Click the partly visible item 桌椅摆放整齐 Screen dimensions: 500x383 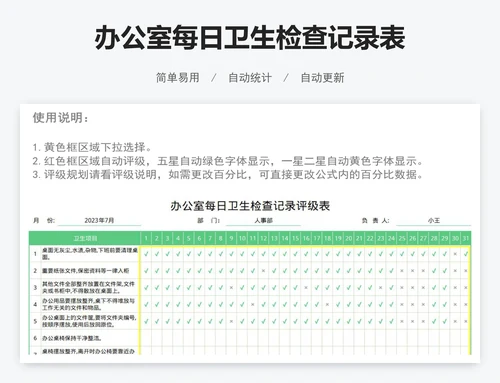88,351
